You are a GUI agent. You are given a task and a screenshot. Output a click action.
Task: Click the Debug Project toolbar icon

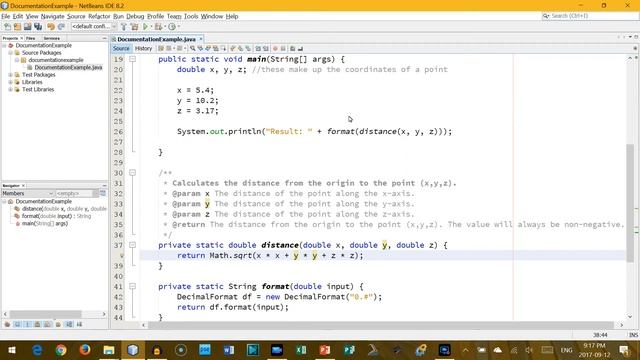click(158, 27)
